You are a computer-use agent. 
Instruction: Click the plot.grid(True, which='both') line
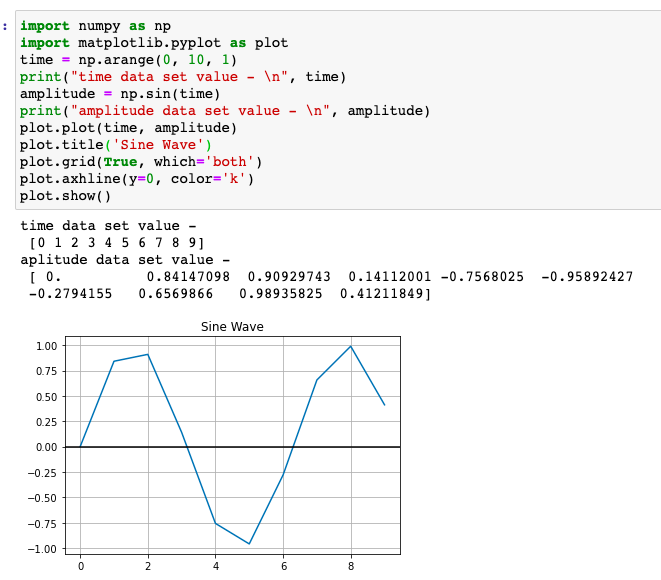(x=141, y=162)
